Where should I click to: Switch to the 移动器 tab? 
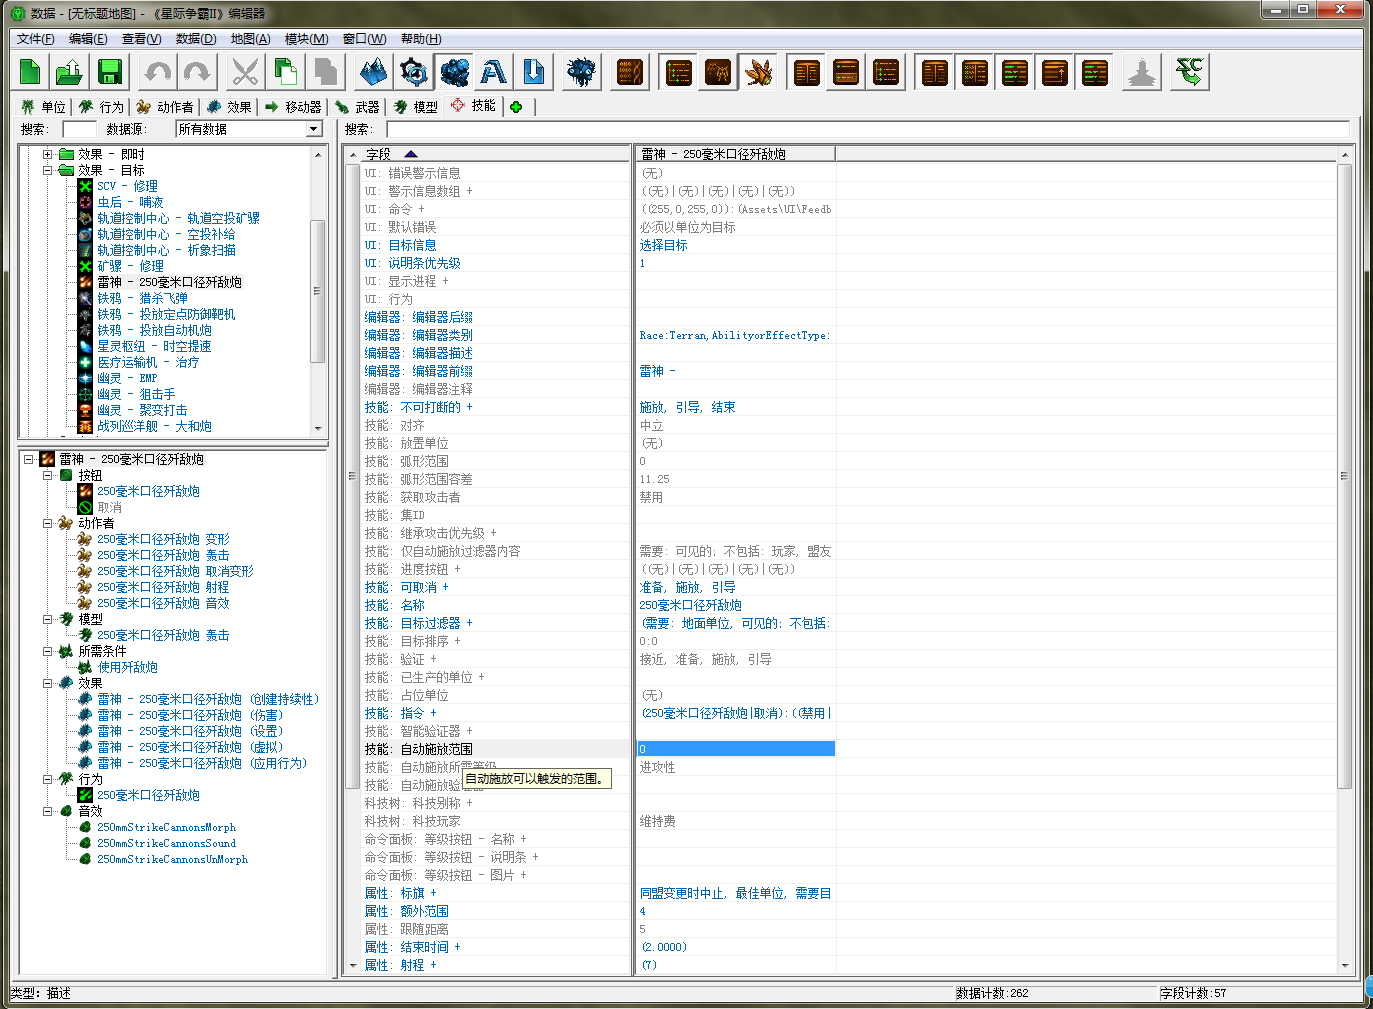click(293, 107)
